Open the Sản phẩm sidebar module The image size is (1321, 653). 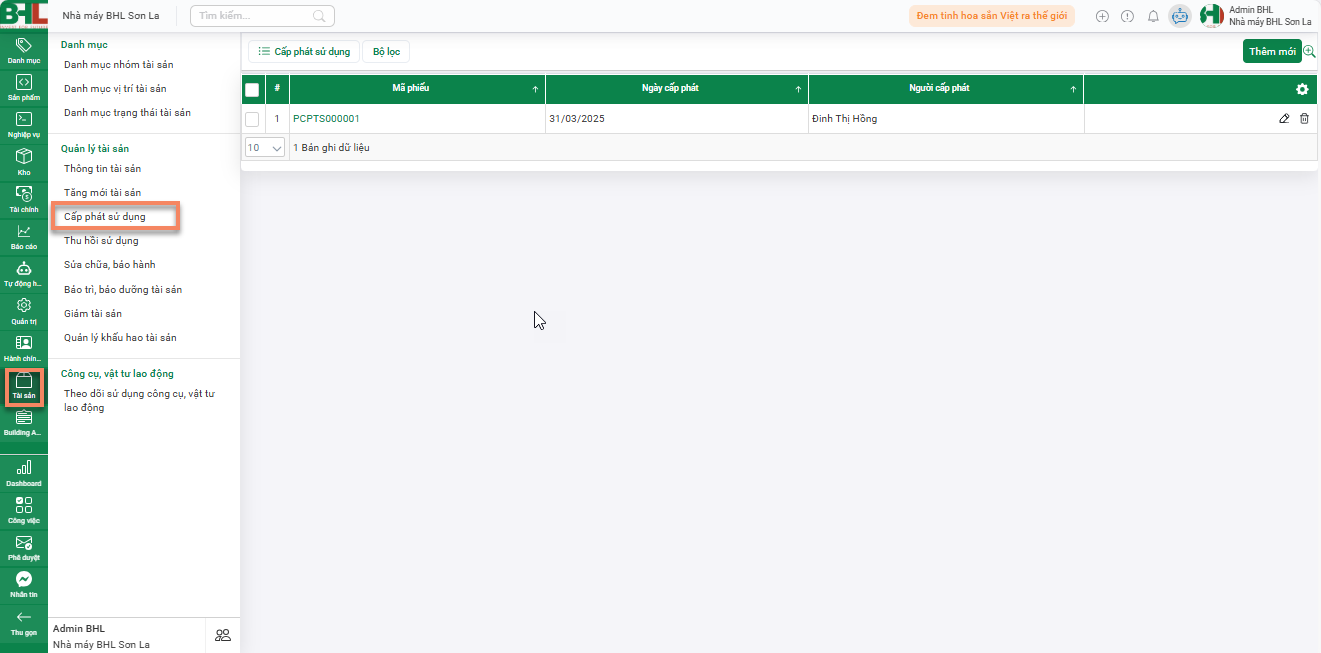pos(24,87)
